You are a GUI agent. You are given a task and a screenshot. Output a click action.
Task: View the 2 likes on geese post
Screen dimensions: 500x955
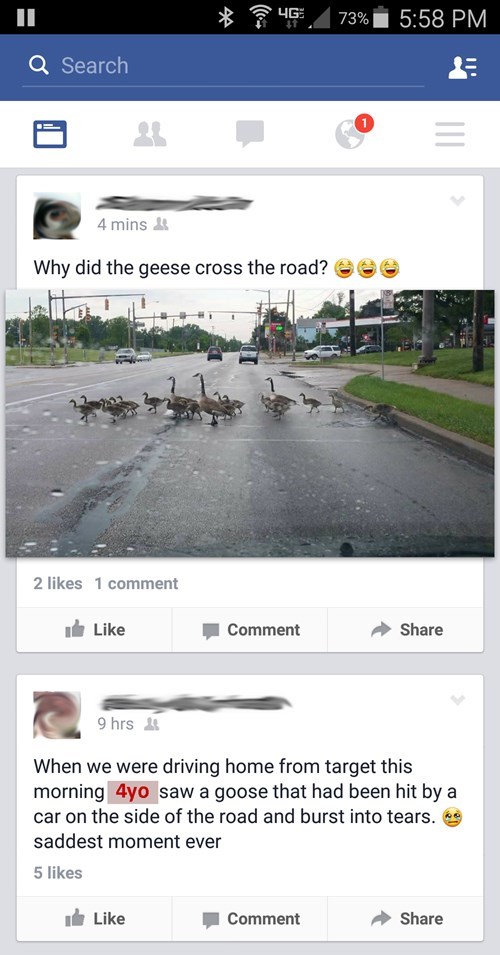coord(58,583)
